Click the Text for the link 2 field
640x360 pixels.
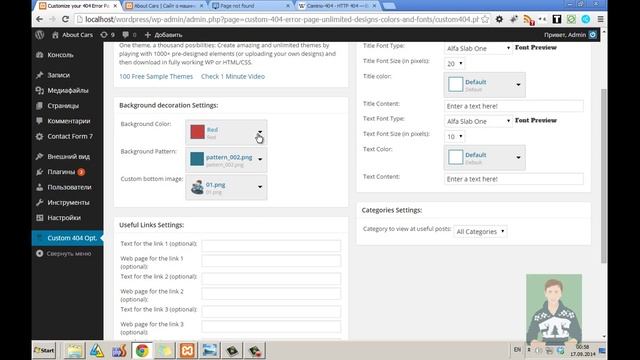pos(271,278)
